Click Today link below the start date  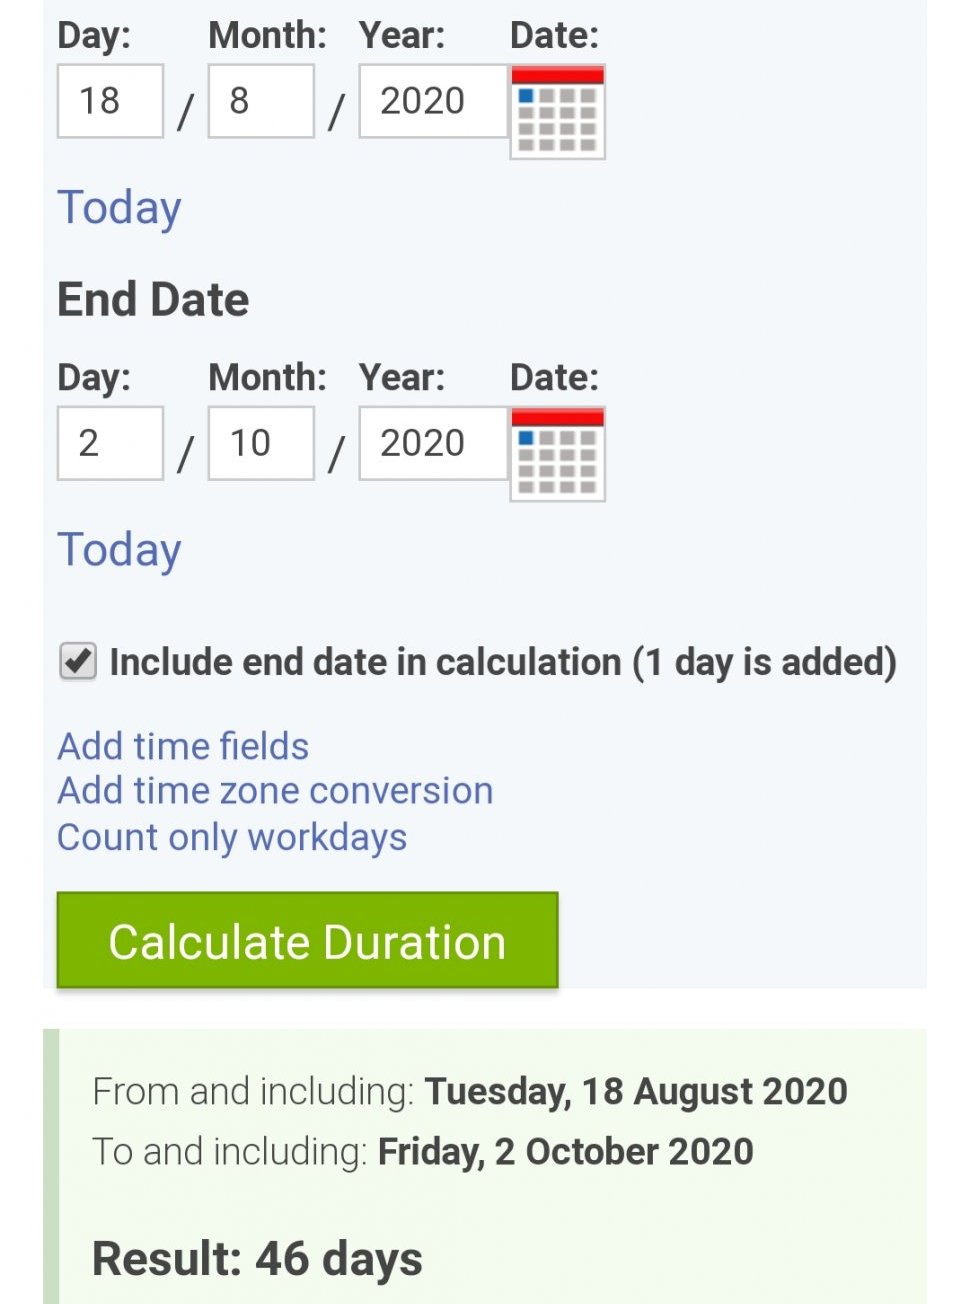[x=119, y=208]
